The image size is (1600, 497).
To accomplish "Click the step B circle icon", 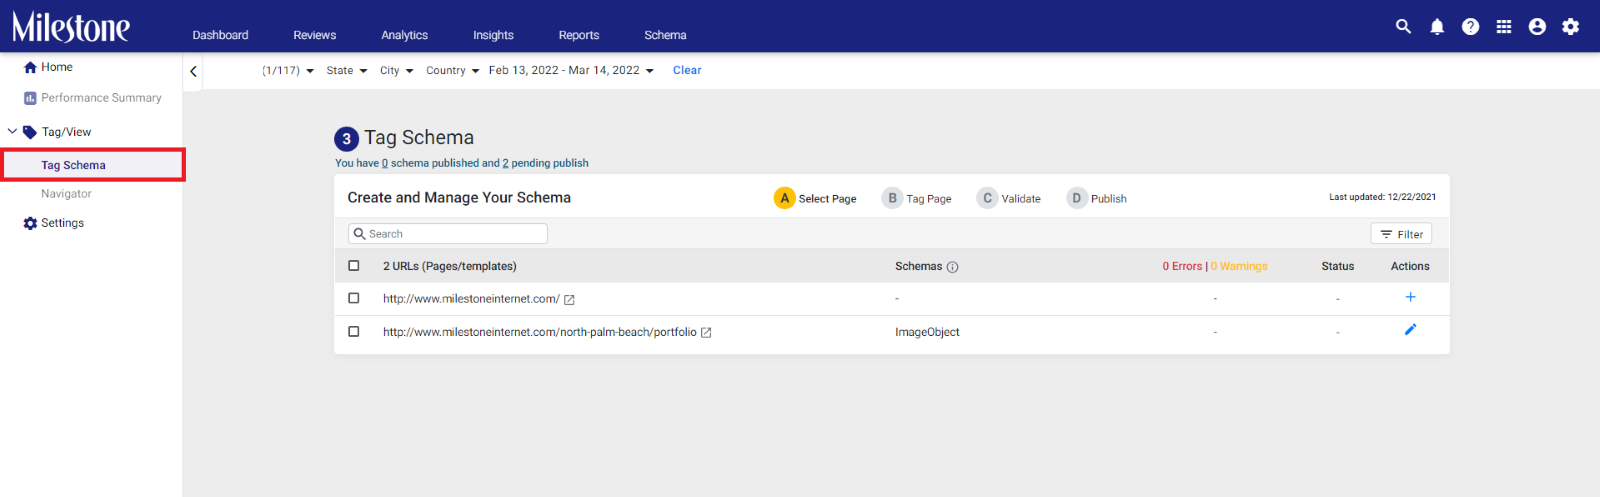I will click(x=892, y=198).
